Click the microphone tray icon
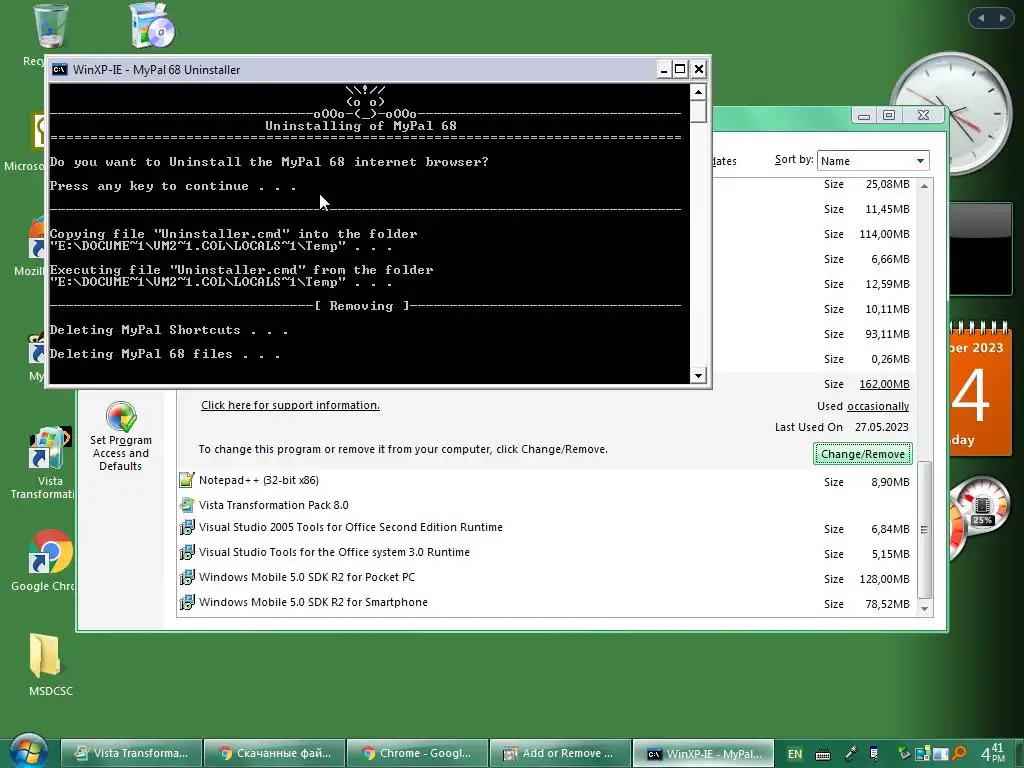1024x768 pixels. pyautogui.click(x=851, y=754)
